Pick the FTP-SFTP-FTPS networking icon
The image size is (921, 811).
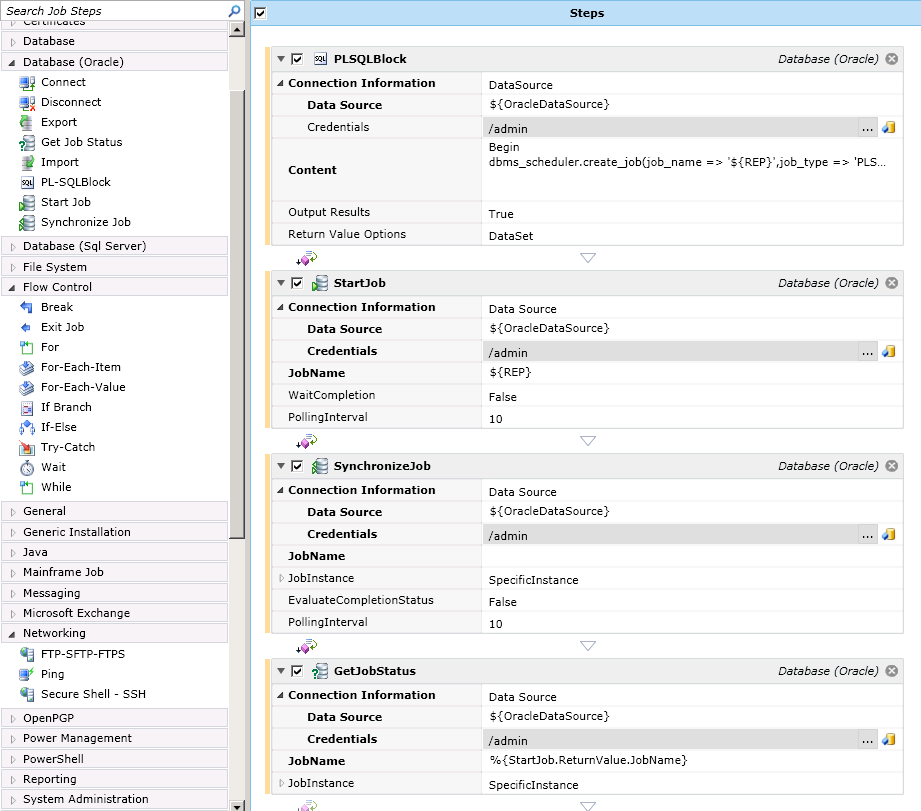27,654
